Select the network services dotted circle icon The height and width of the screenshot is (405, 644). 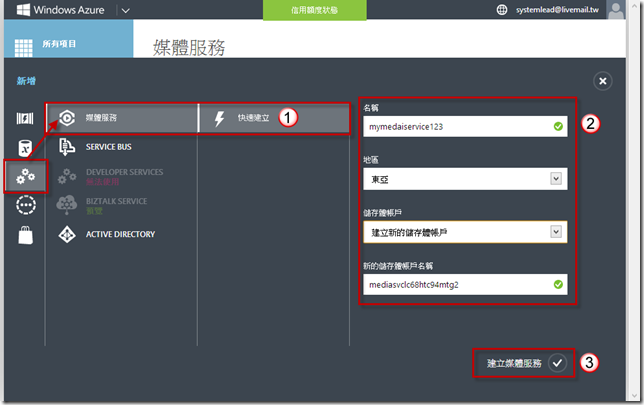26,205
